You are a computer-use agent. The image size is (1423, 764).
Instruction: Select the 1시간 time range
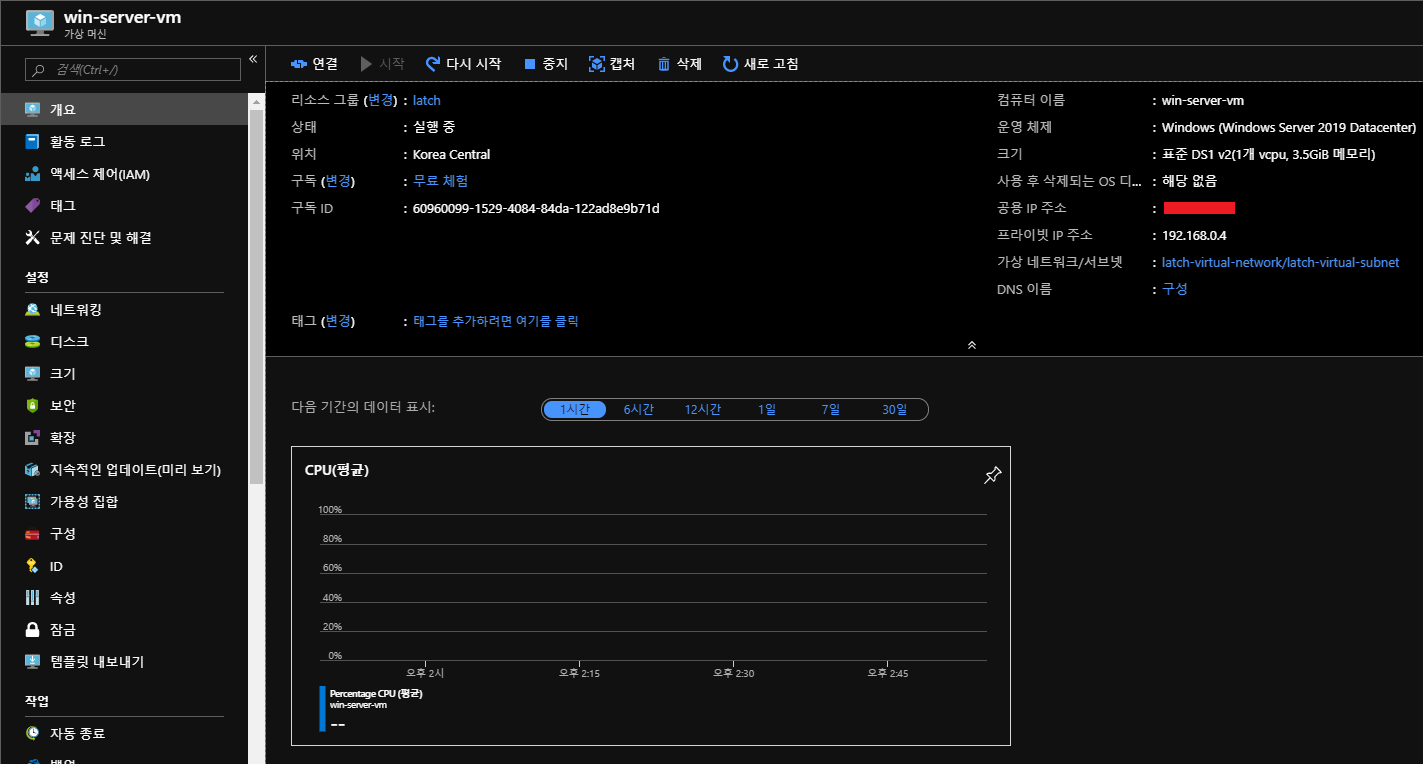[x=575, y=410]
